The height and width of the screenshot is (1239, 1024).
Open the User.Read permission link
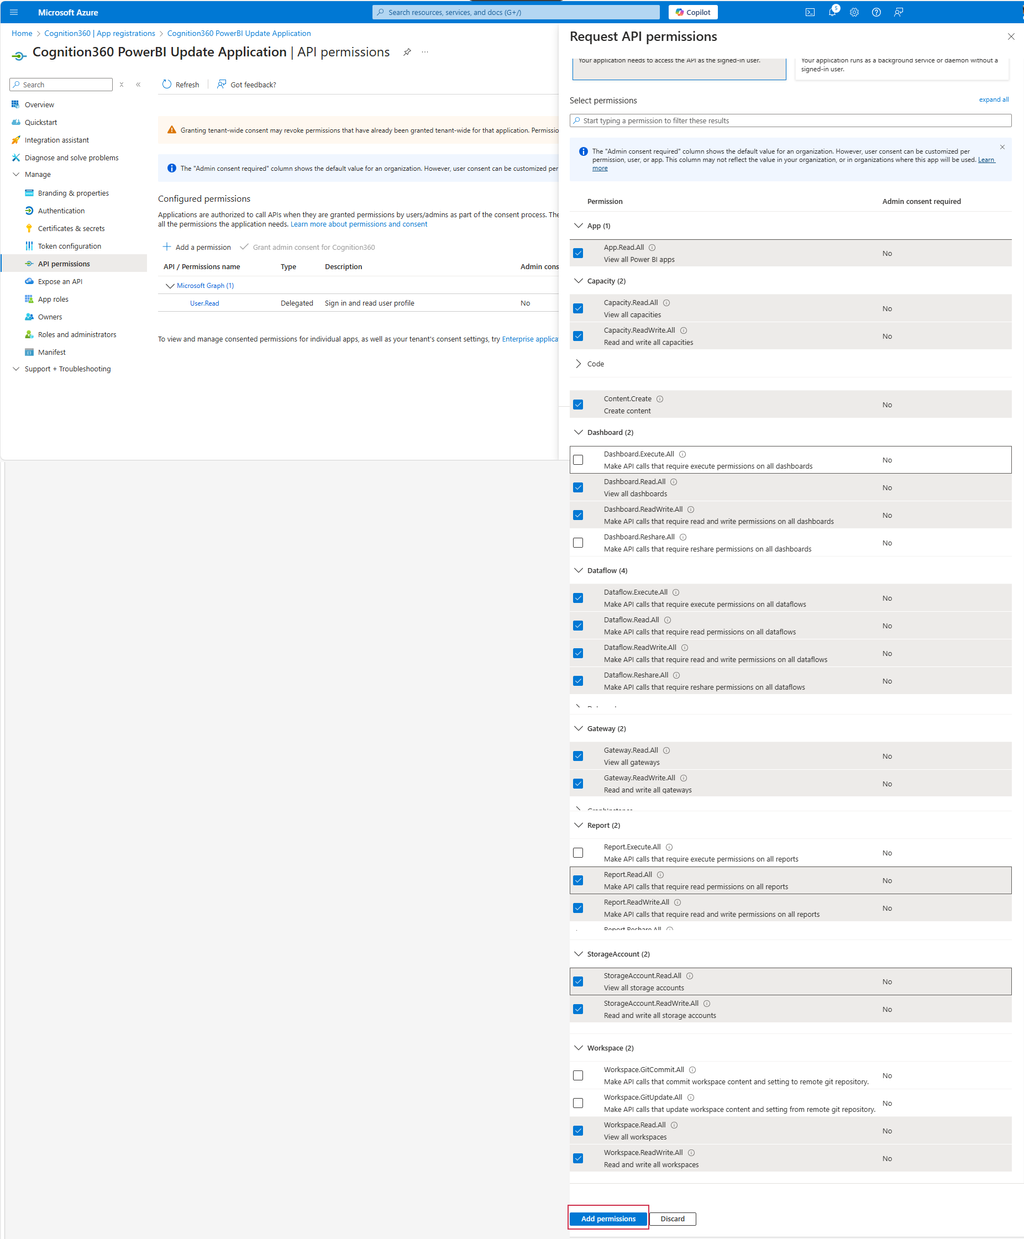point(205,303)
